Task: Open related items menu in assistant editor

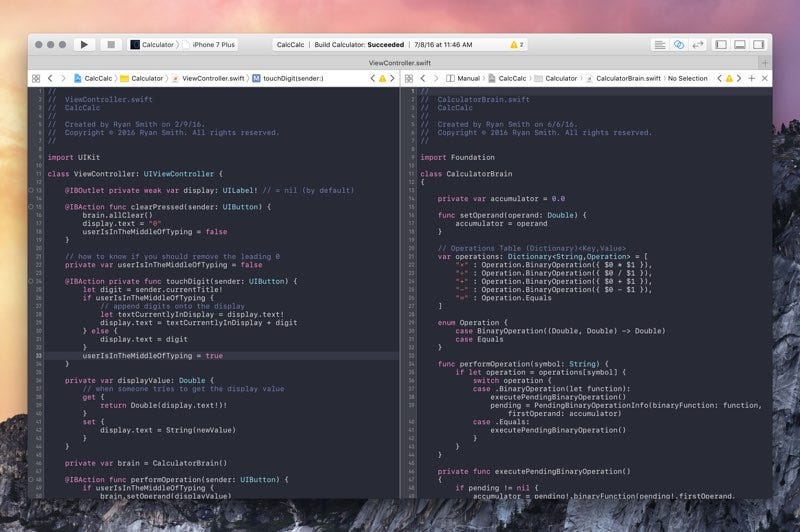Action: pyautogui.click(x=409, y=79)
